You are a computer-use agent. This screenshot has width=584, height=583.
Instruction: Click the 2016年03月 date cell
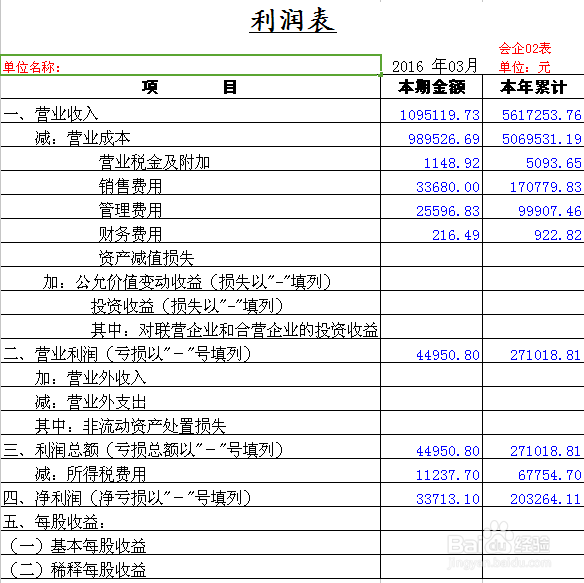click(x=435, y=66)
